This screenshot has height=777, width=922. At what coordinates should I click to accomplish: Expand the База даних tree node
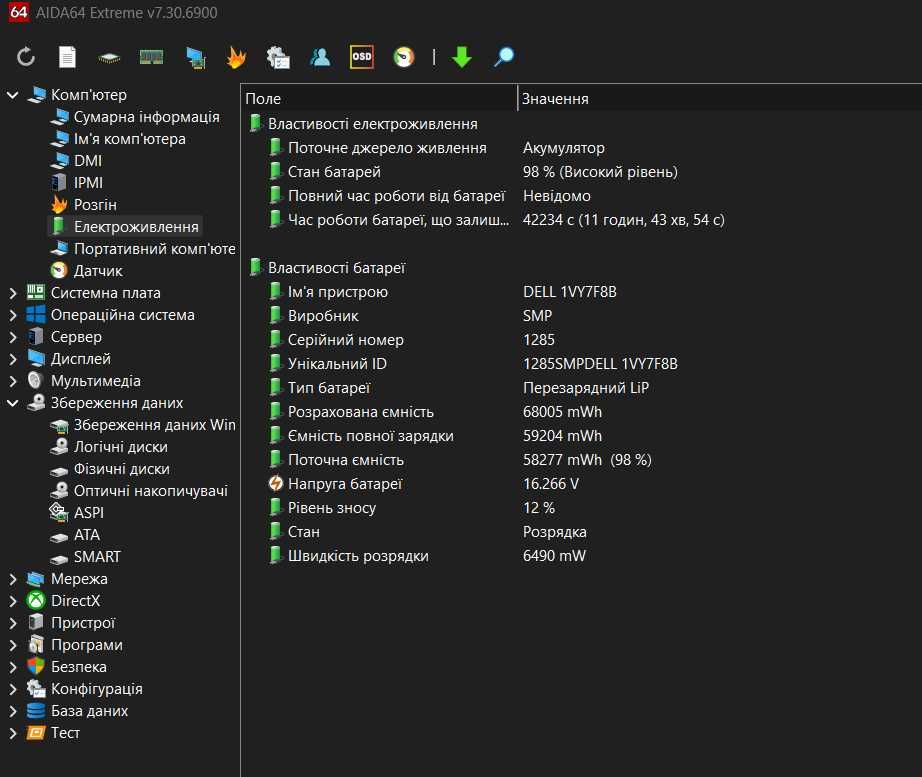click(12, 711)
